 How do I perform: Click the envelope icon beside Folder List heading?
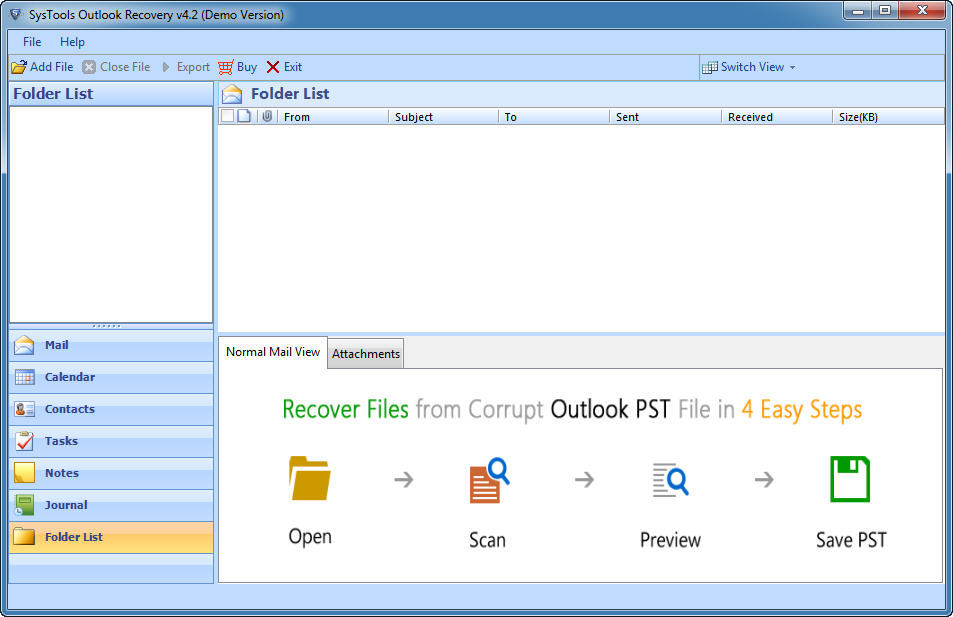coord(232,94)
